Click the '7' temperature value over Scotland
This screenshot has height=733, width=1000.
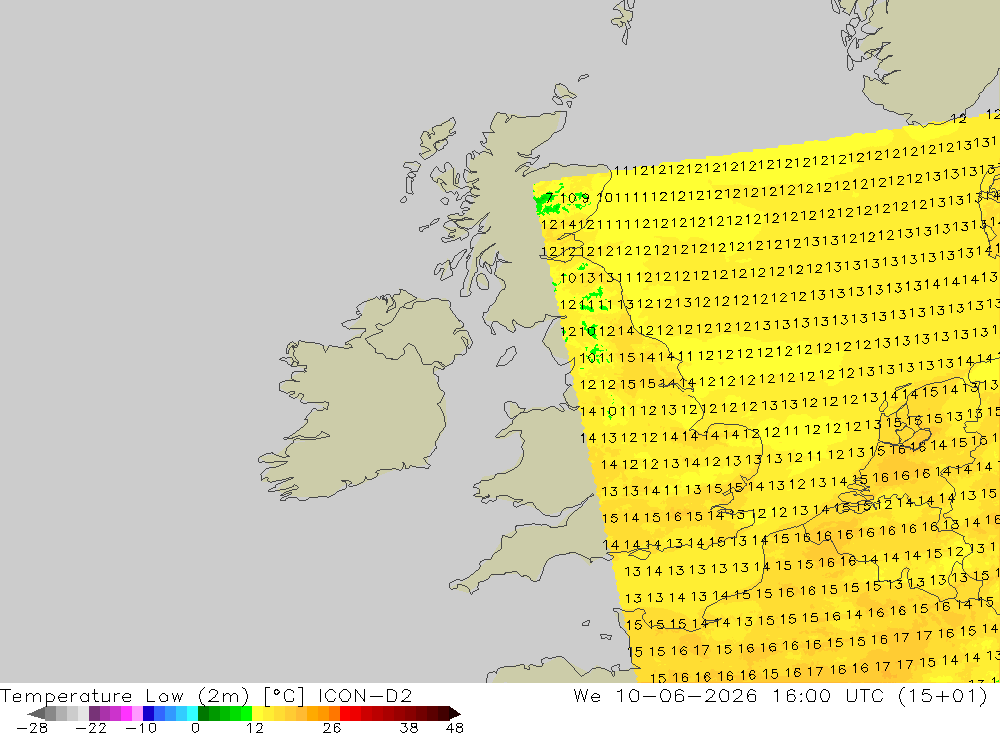(549, 197)
